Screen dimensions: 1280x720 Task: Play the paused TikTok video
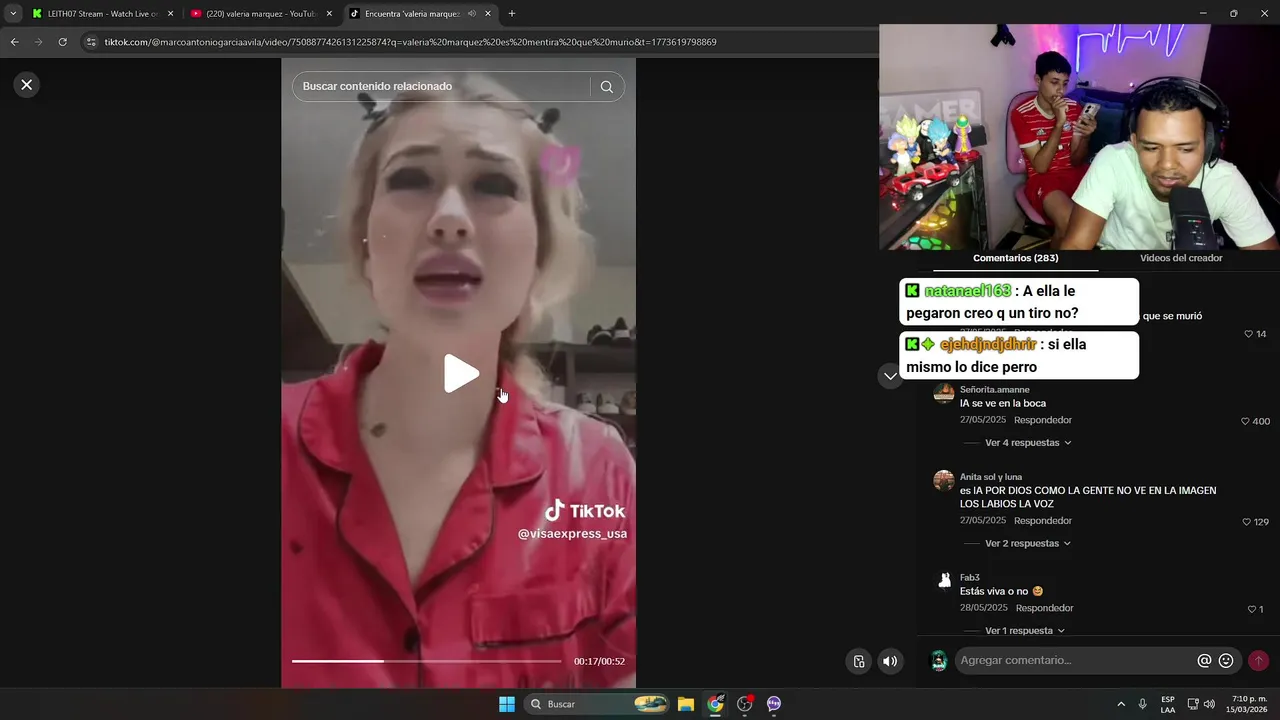tap(461, 373)
